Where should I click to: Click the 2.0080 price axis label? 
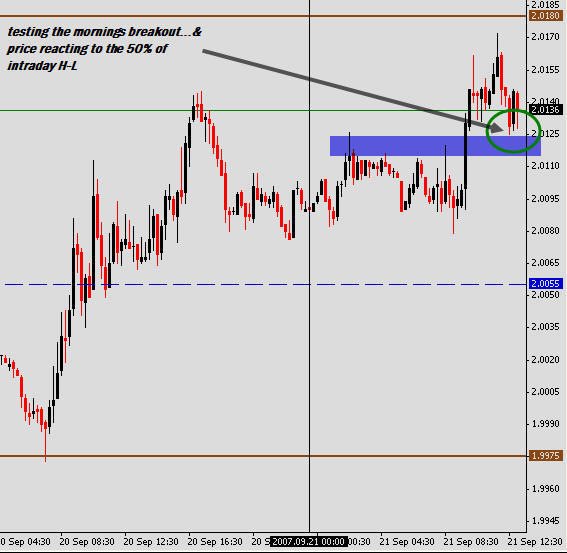point(546,230)
